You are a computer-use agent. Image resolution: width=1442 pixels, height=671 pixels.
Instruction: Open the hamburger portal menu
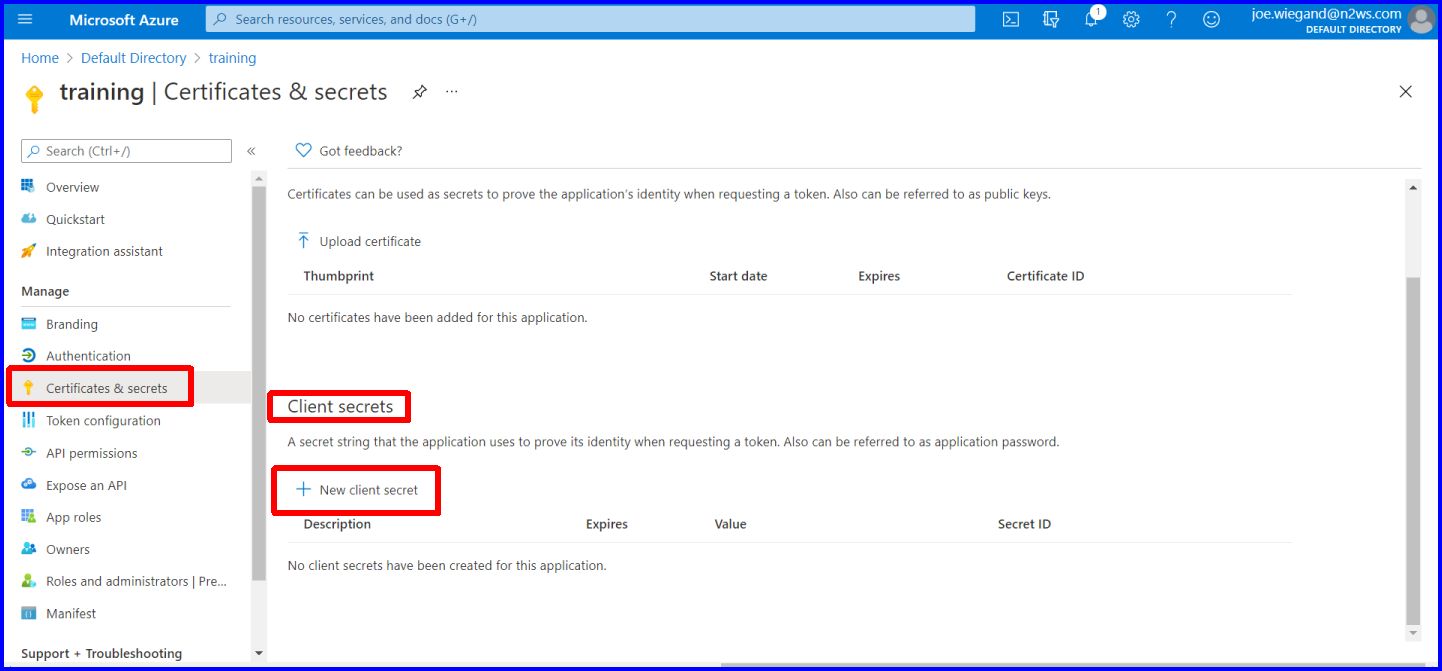click(x=25, y=20)
